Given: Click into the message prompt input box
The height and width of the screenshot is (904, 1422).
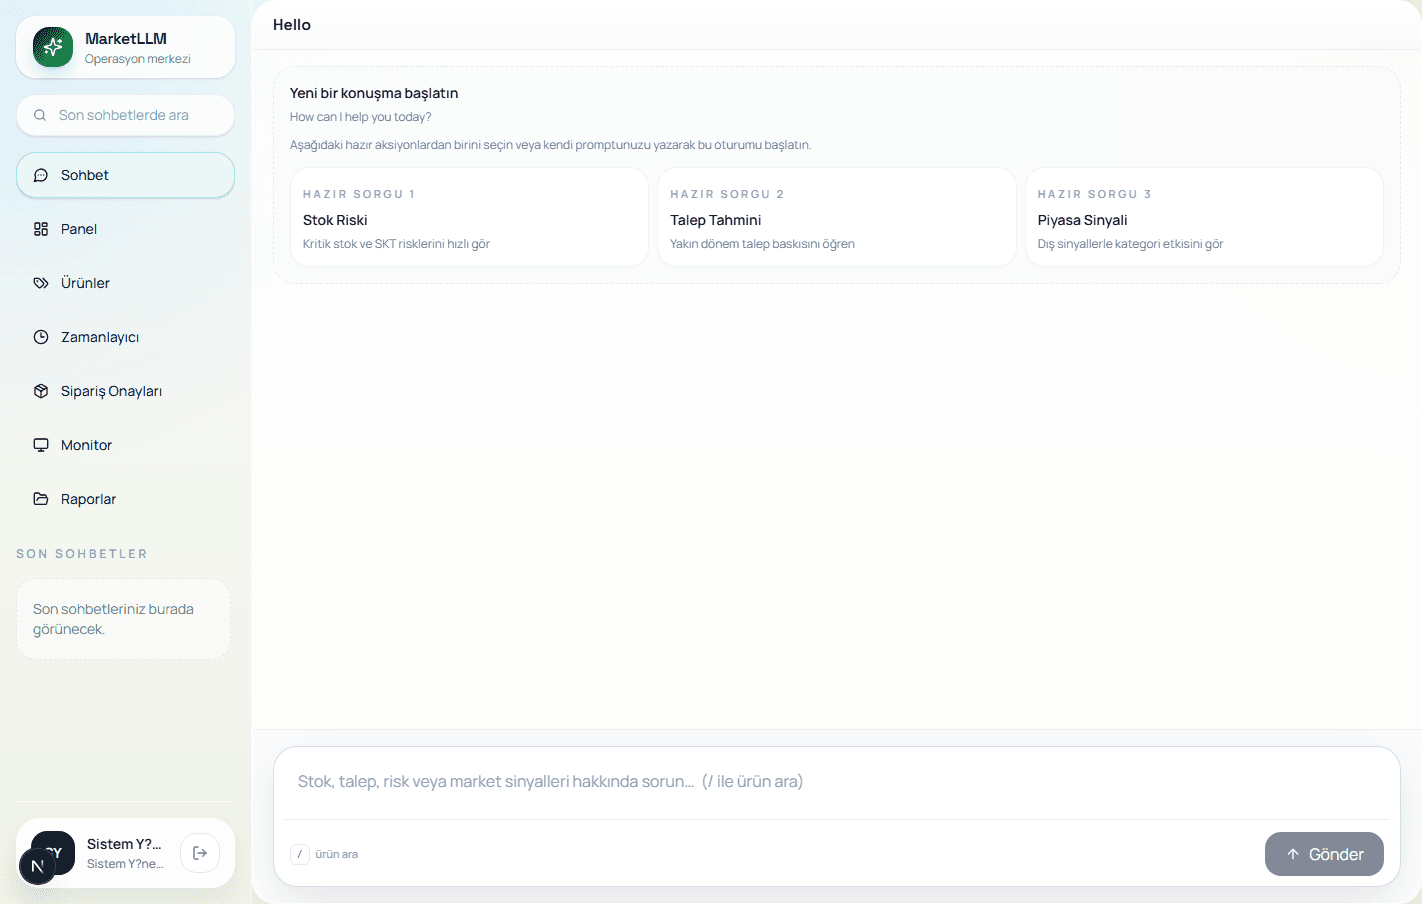Looking at the screenshot, I should click(x=837, y=782).
